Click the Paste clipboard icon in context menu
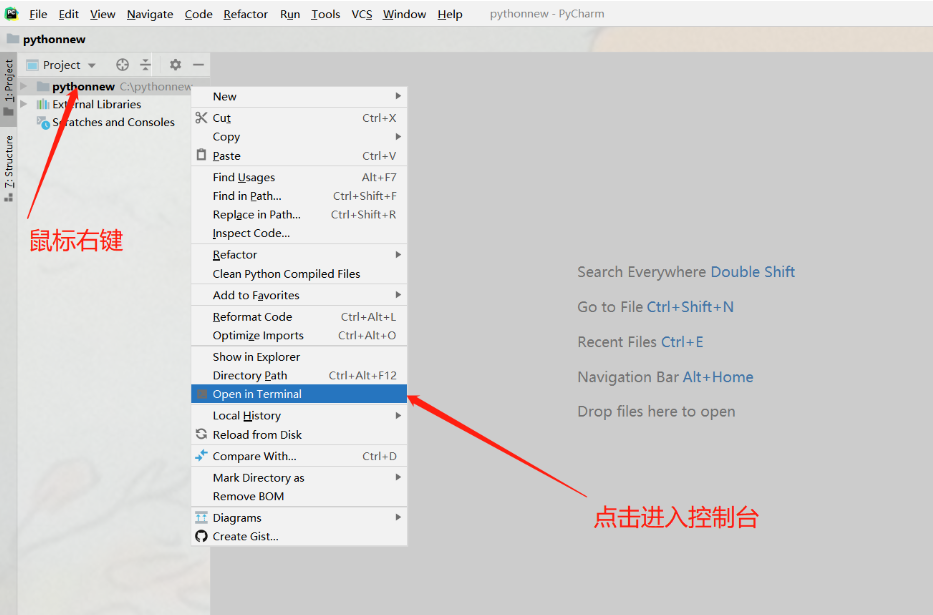The width and height of the screenshot is (933, 615). tap(202, 155)
